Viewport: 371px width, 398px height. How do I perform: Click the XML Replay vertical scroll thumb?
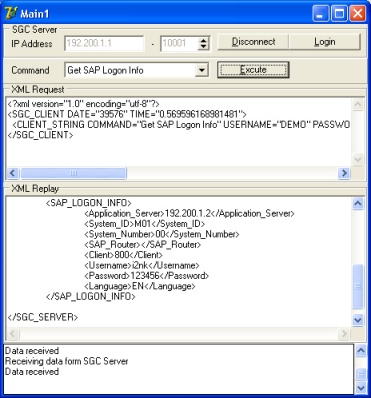tap(358, 286)
